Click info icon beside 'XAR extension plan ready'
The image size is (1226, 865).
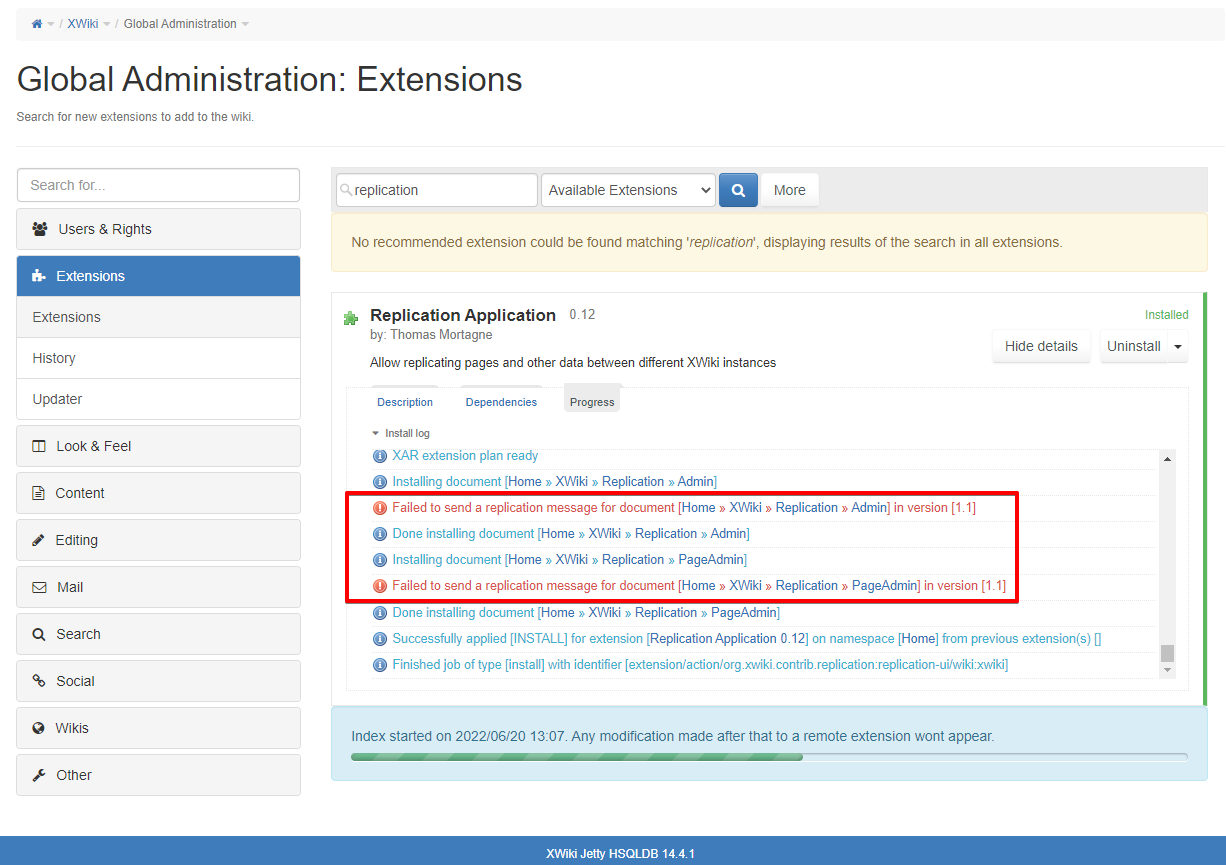coord(380,456)
